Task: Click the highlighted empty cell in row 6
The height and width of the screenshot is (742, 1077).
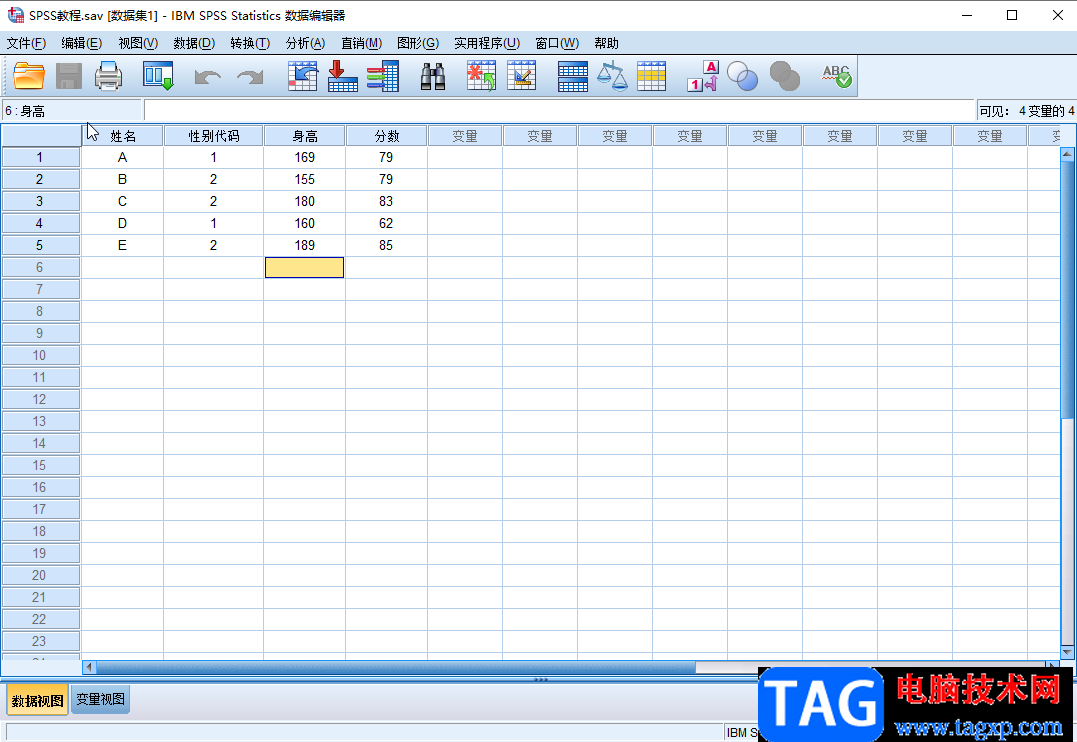Action: [304, 267]
